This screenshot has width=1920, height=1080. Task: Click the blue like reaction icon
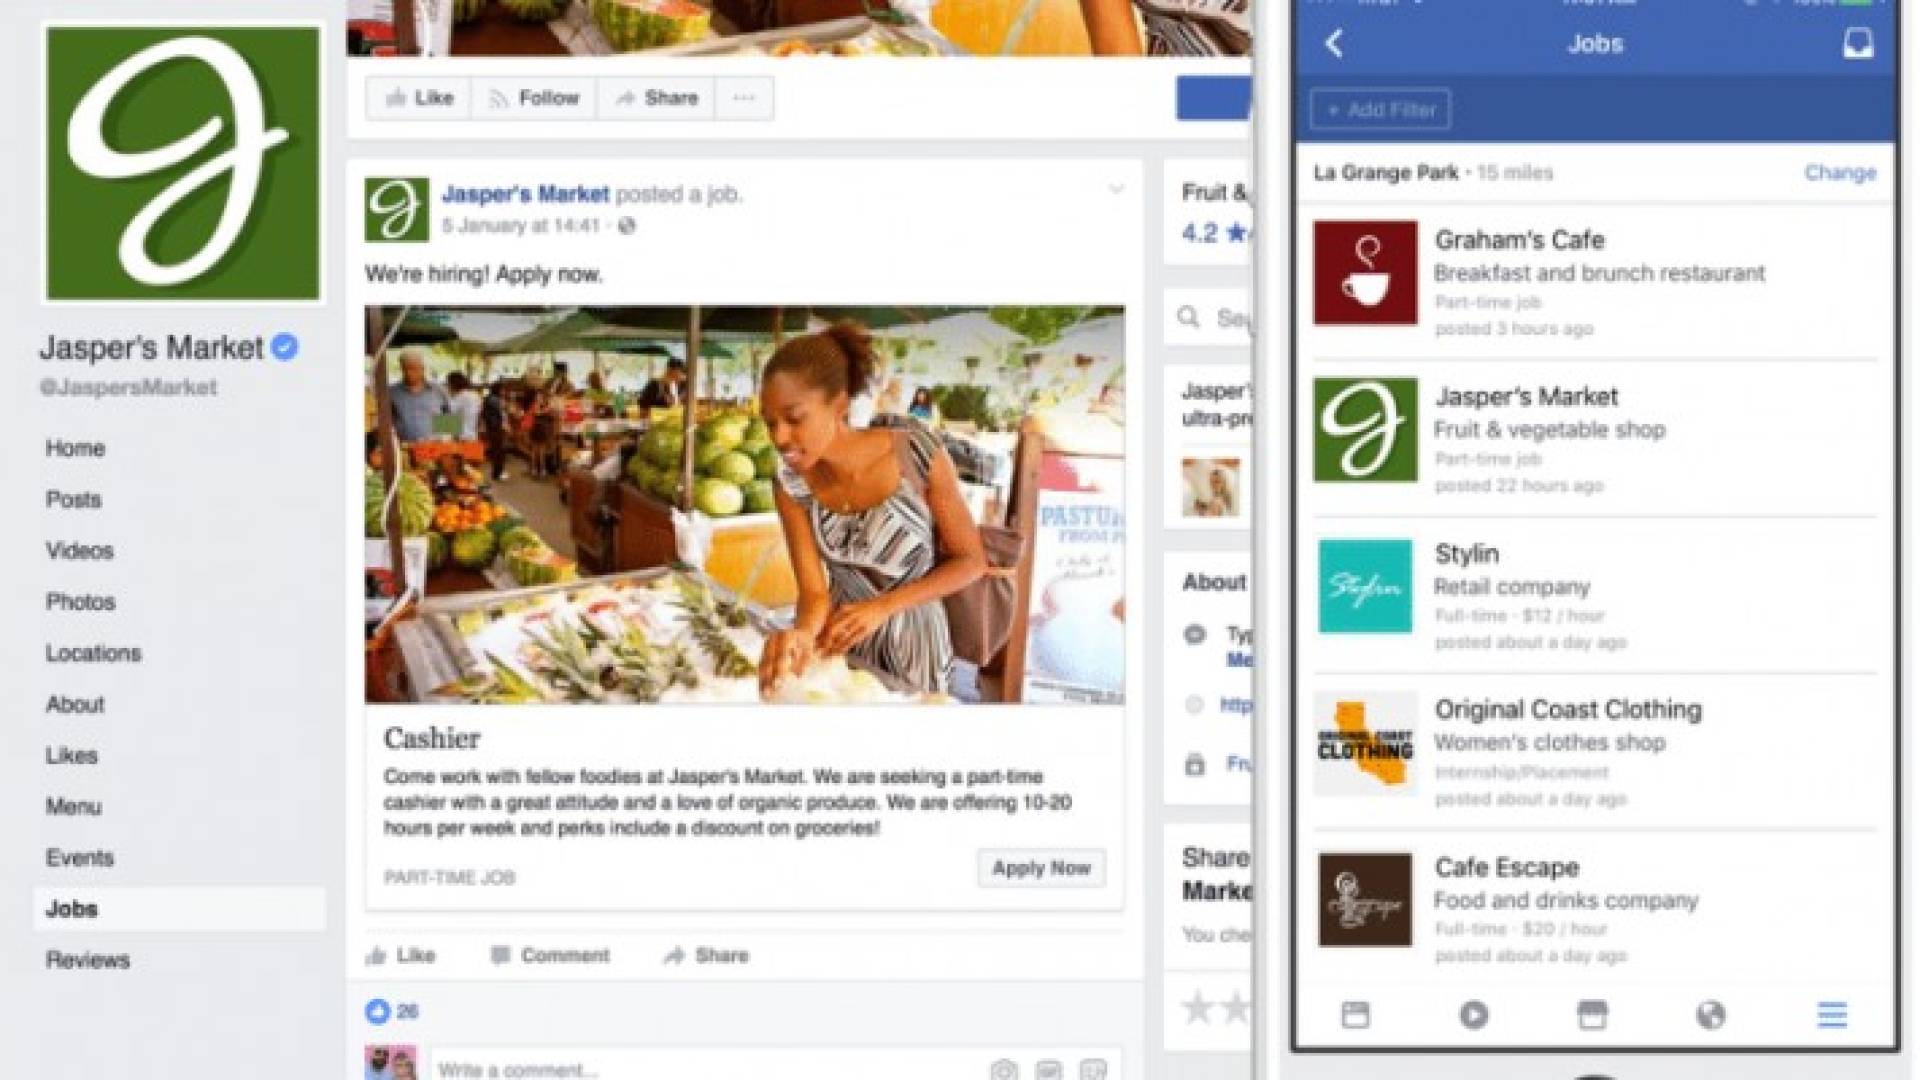(x=377, y=1011)
